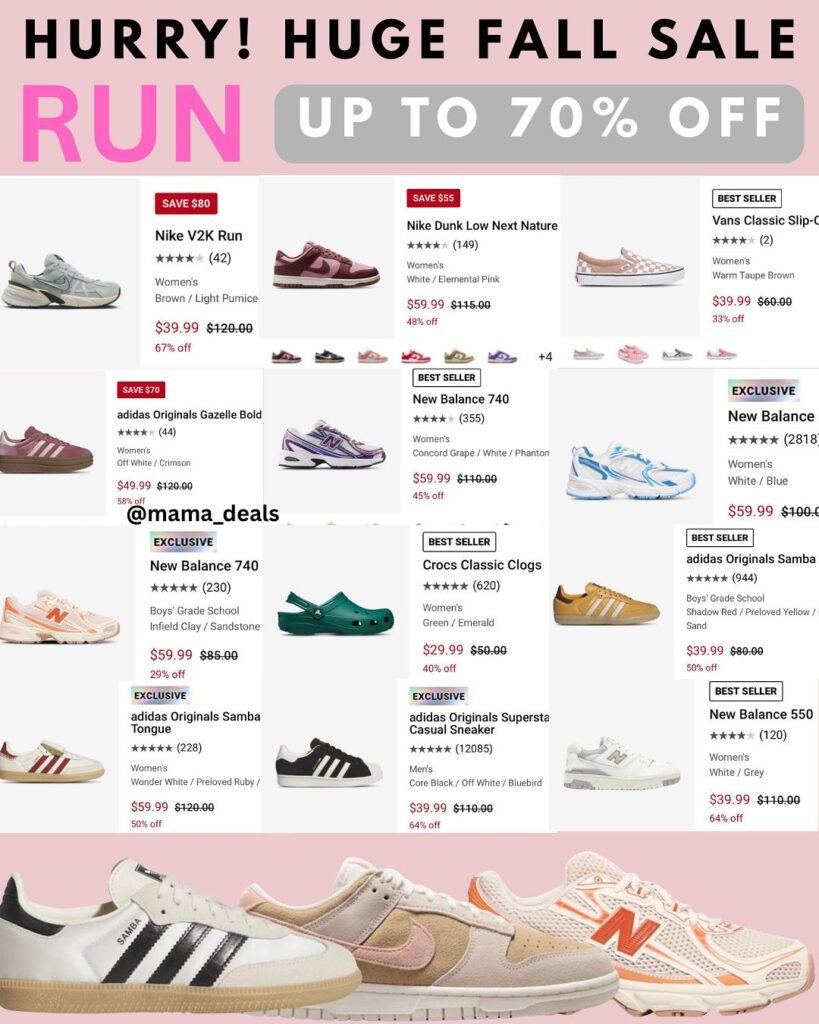View the black adidas Superstar shoe image

click(x=329, y=763)
